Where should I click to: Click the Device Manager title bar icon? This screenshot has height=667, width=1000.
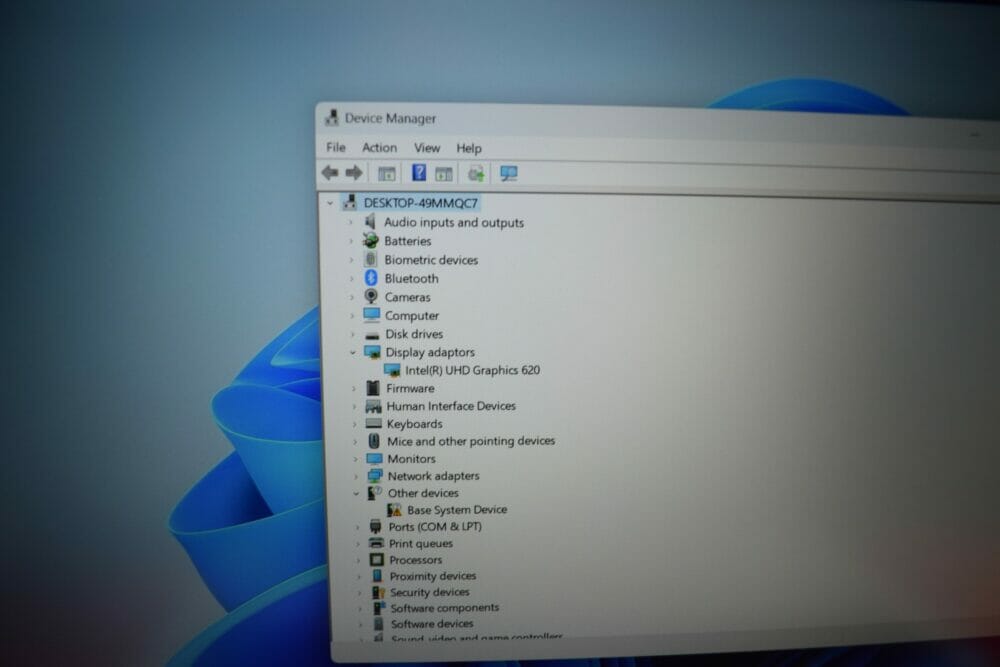click(x=332, y=117)
